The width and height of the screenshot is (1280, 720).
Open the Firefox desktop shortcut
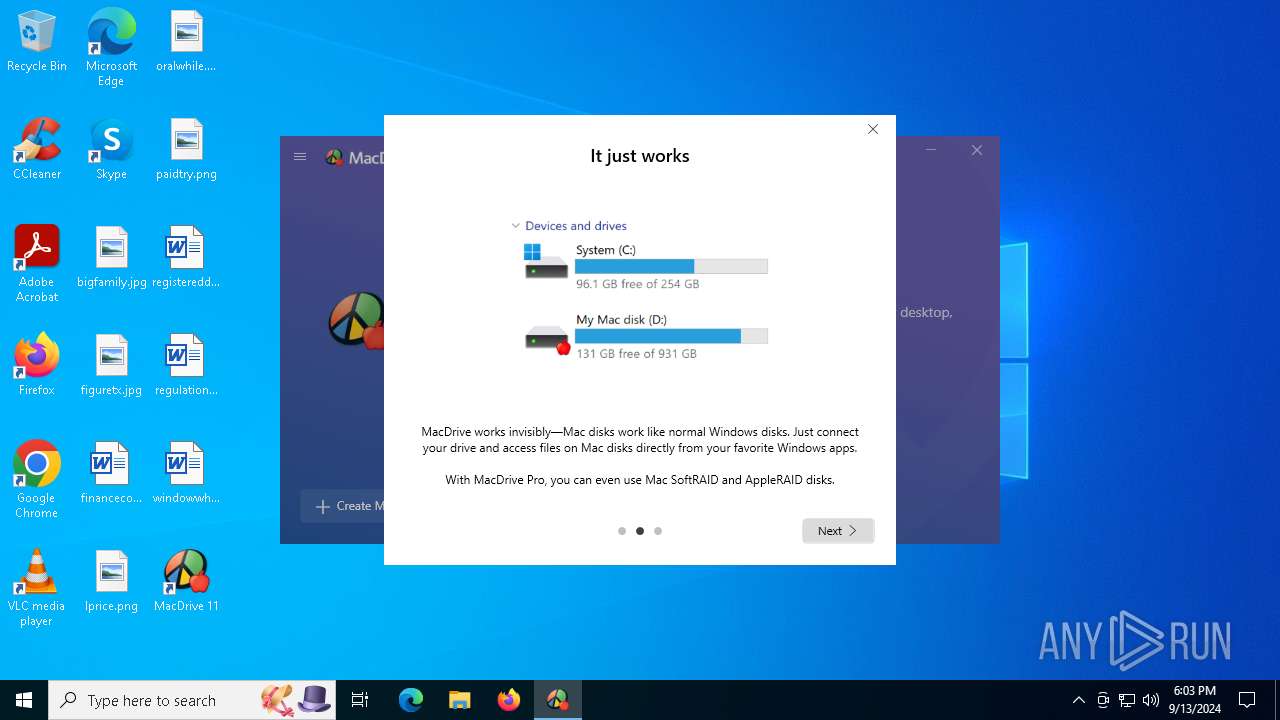click(x=37, y=365)
